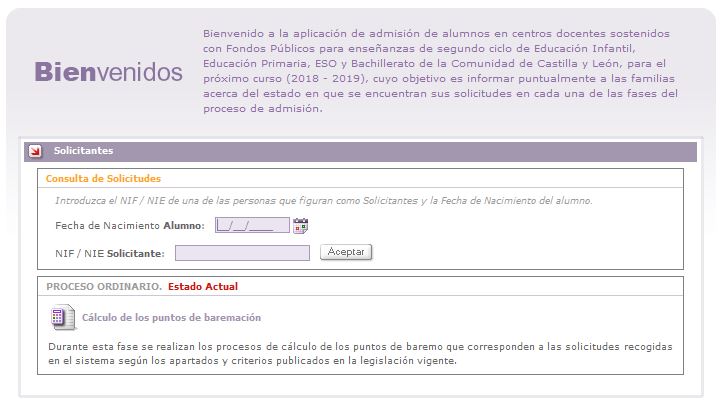The image size is (726, 411).
Task: Collapse the Solicitantes section arrow icon
Action: [35, 151]
